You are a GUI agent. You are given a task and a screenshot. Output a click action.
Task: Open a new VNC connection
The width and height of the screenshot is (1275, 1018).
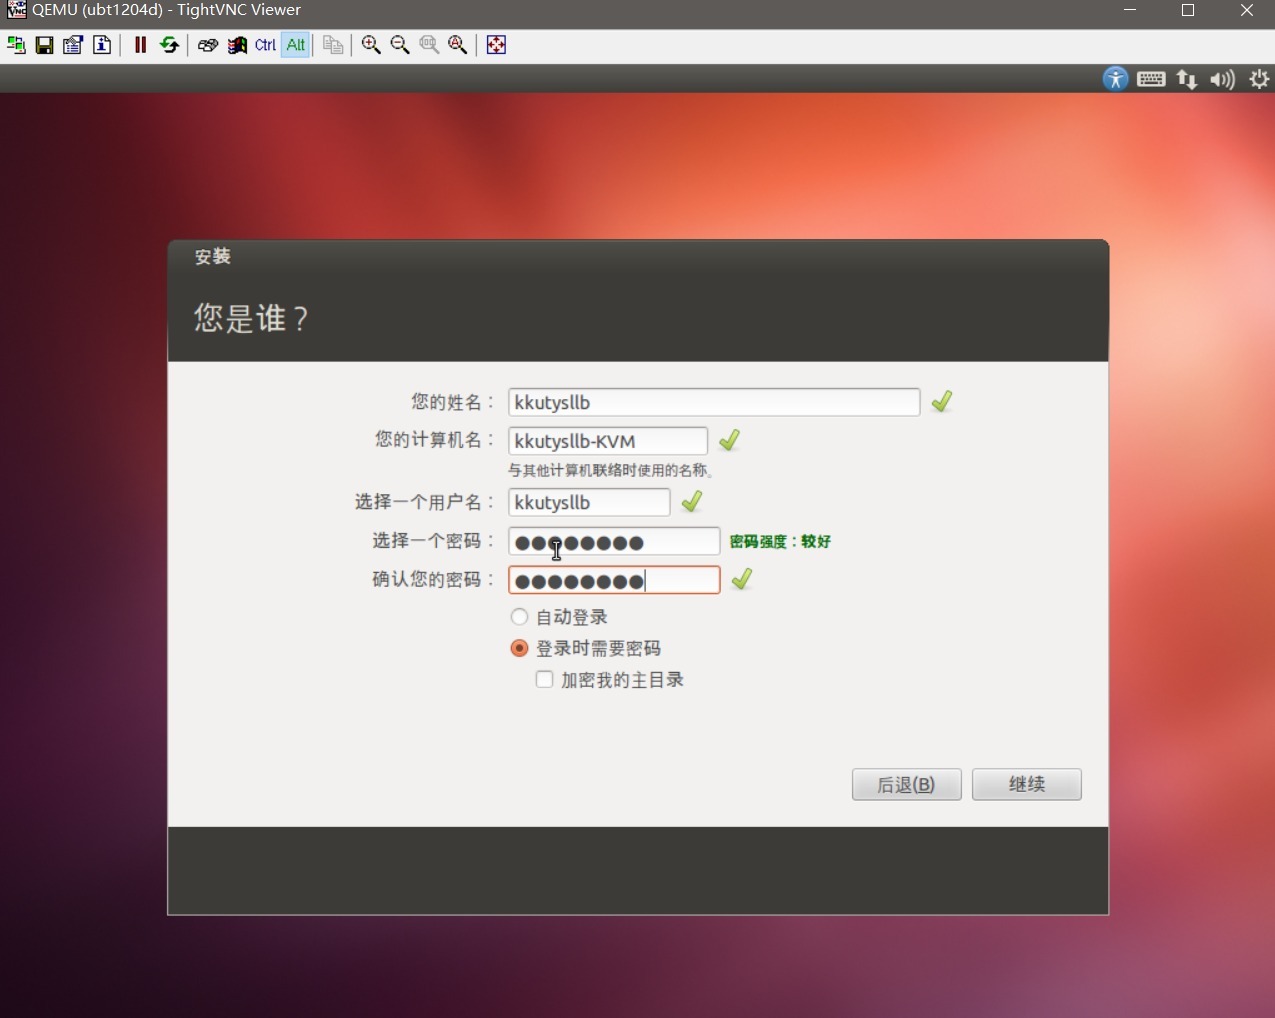point(16,45)
